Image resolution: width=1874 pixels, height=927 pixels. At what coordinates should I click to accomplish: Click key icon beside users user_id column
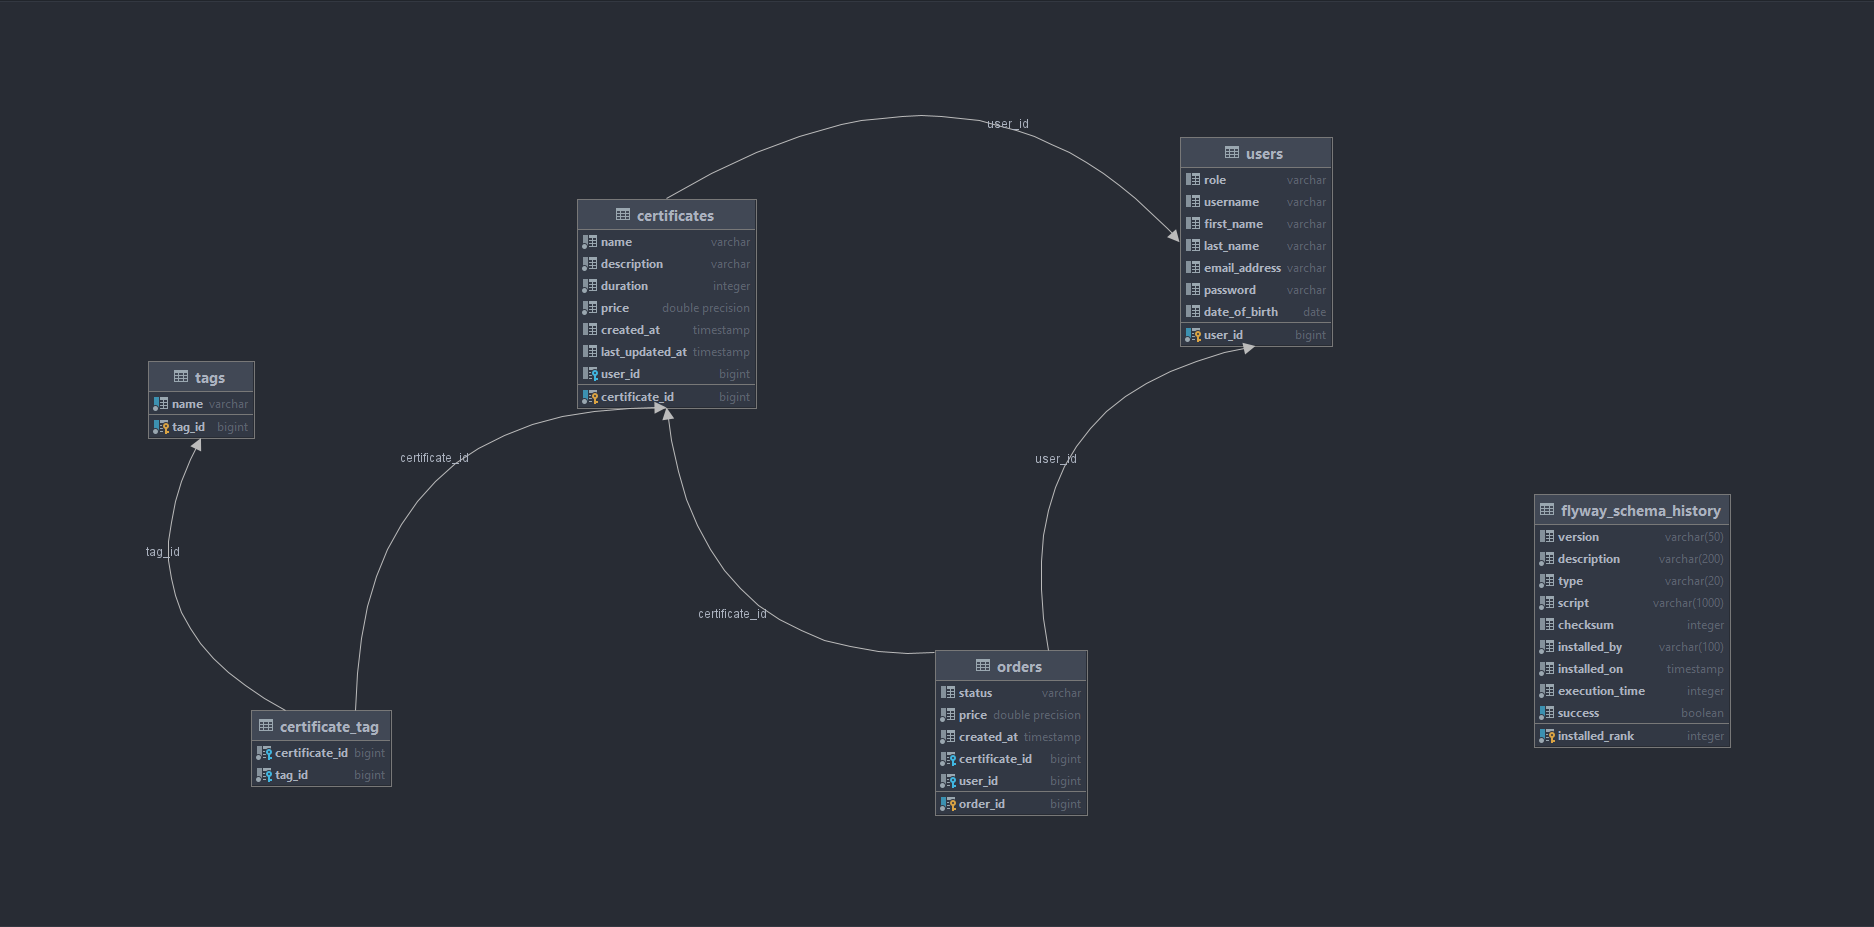click(1193, 335)
